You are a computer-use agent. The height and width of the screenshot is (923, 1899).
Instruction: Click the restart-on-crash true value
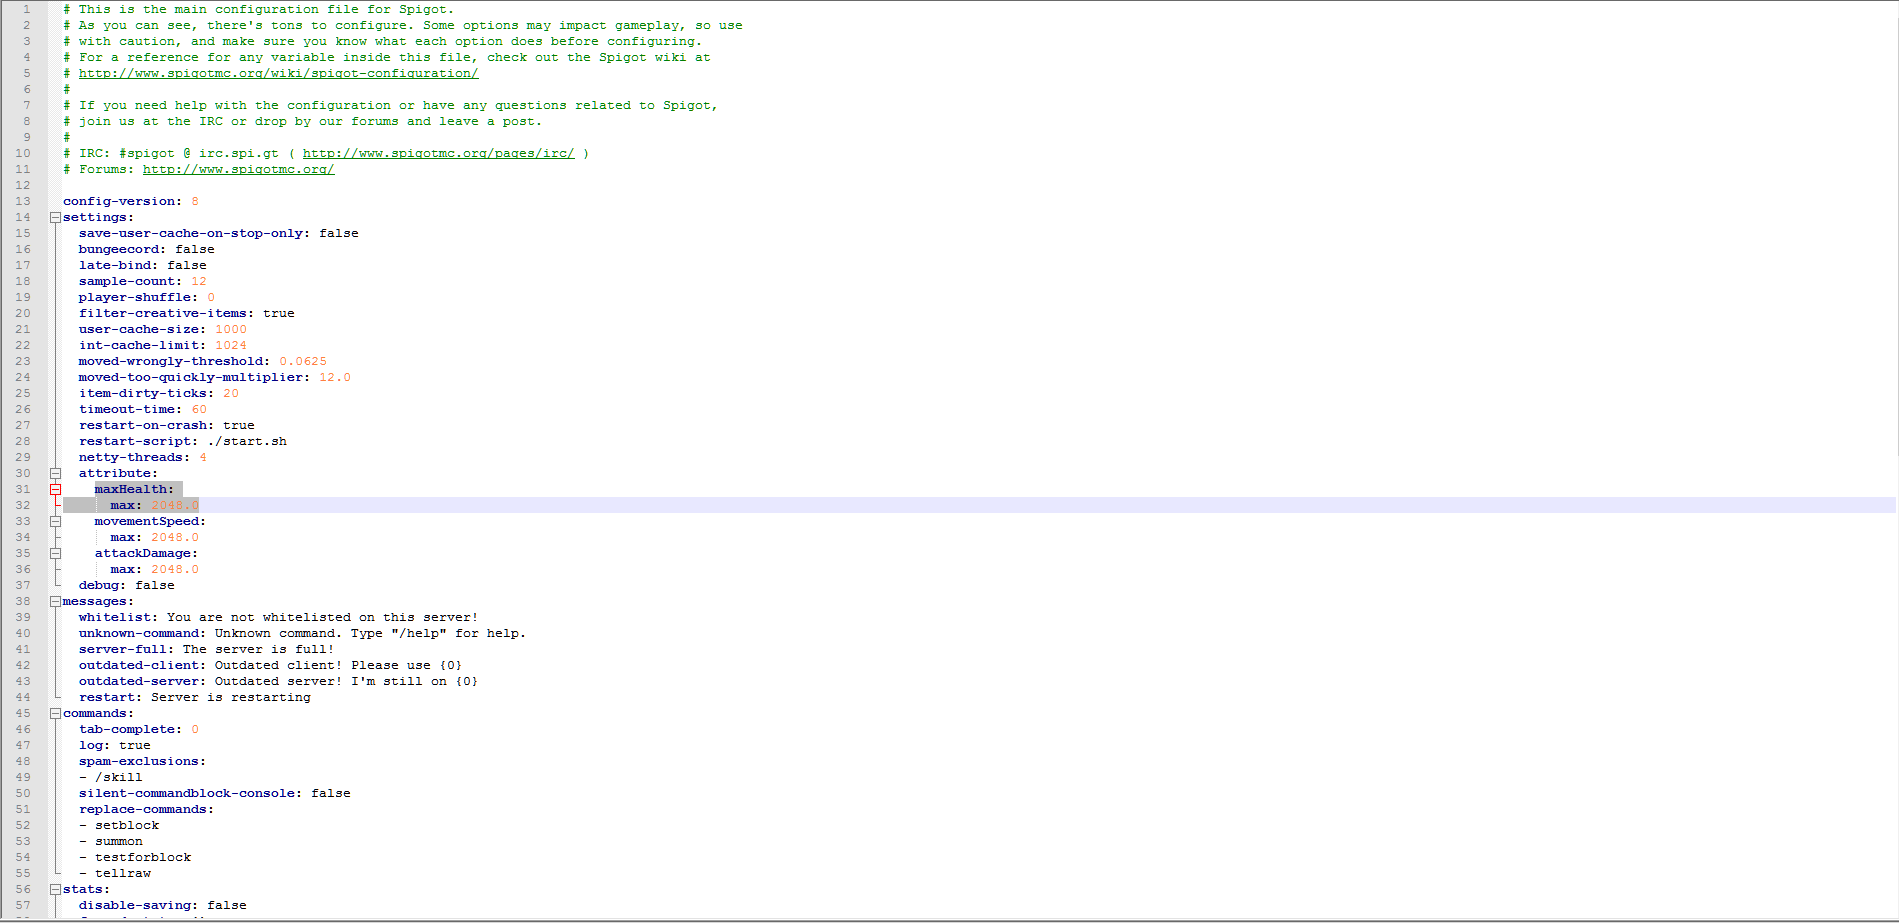[239, 425]
